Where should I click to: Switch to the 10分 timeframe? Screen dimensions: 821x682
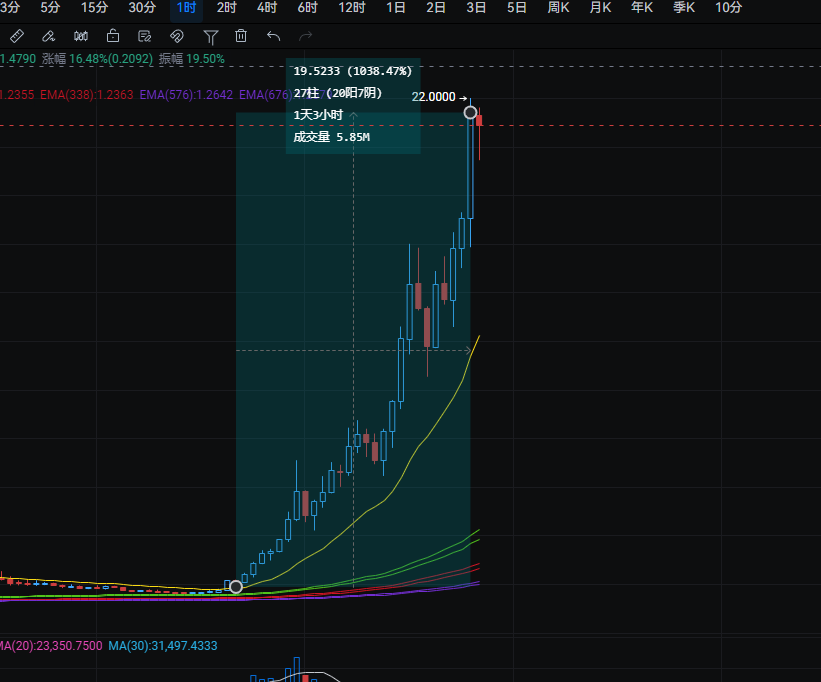(x=729, y=7)
